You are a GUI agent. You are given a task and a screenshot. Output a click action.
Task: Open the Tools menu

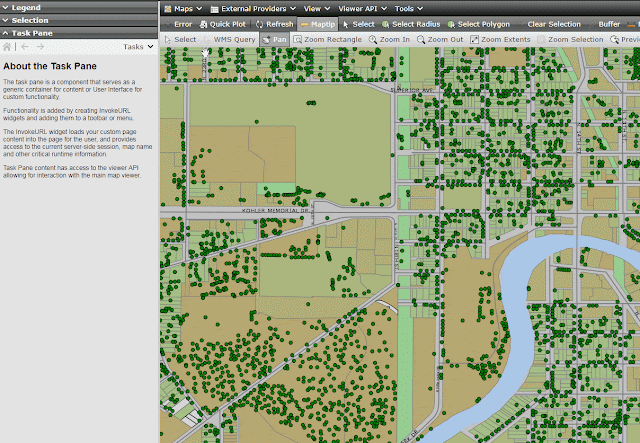(x=408, y=9)
